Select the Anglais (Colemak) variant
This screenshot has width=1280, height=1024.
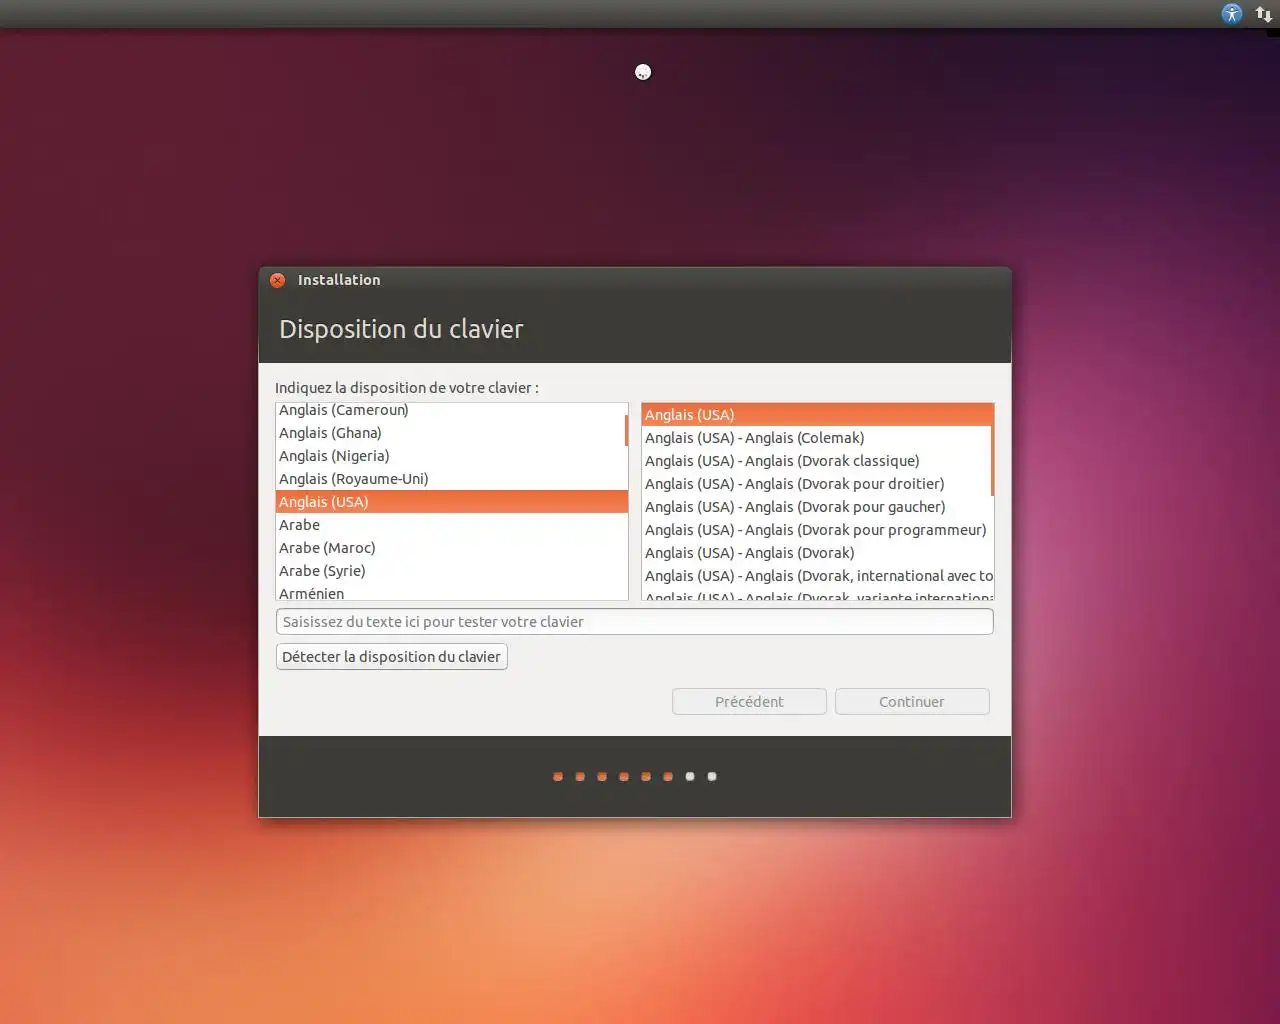coord(816,438)
